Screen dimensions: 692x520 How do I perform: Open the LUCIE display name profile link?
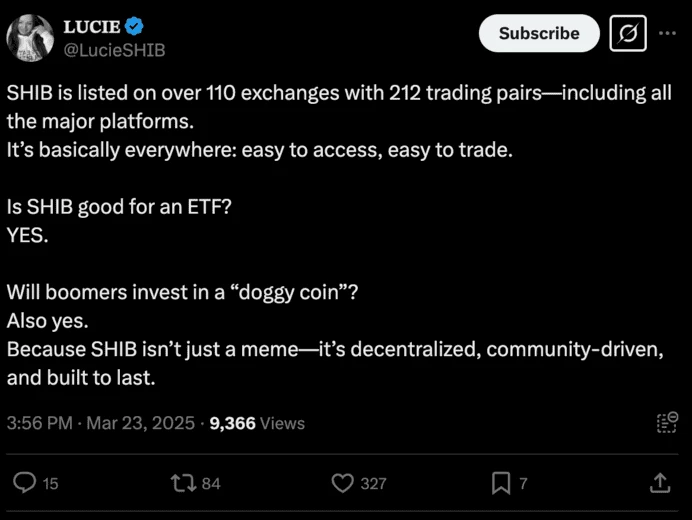[92, 26]
